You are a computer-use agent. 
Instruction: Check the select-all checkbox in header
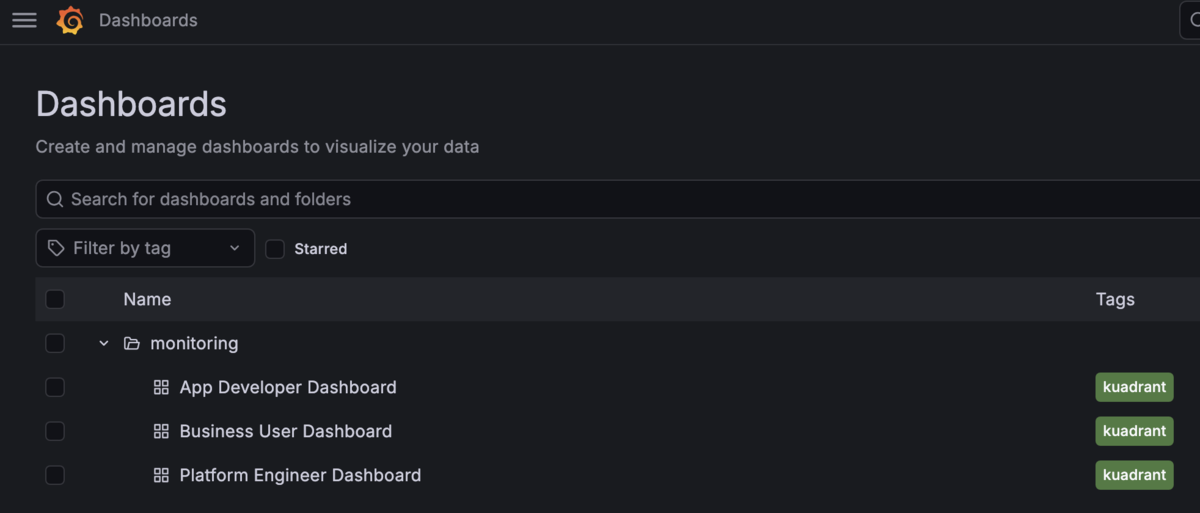(x=55, y=299)
